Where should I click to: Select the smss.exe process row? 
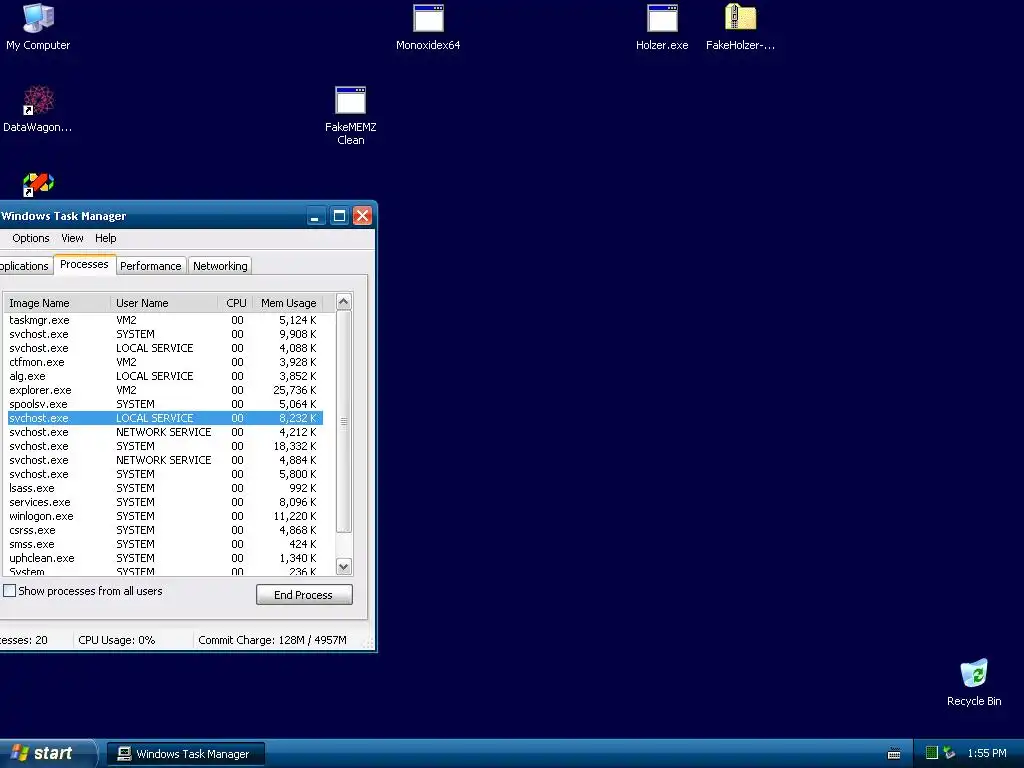tap(165, 544)
